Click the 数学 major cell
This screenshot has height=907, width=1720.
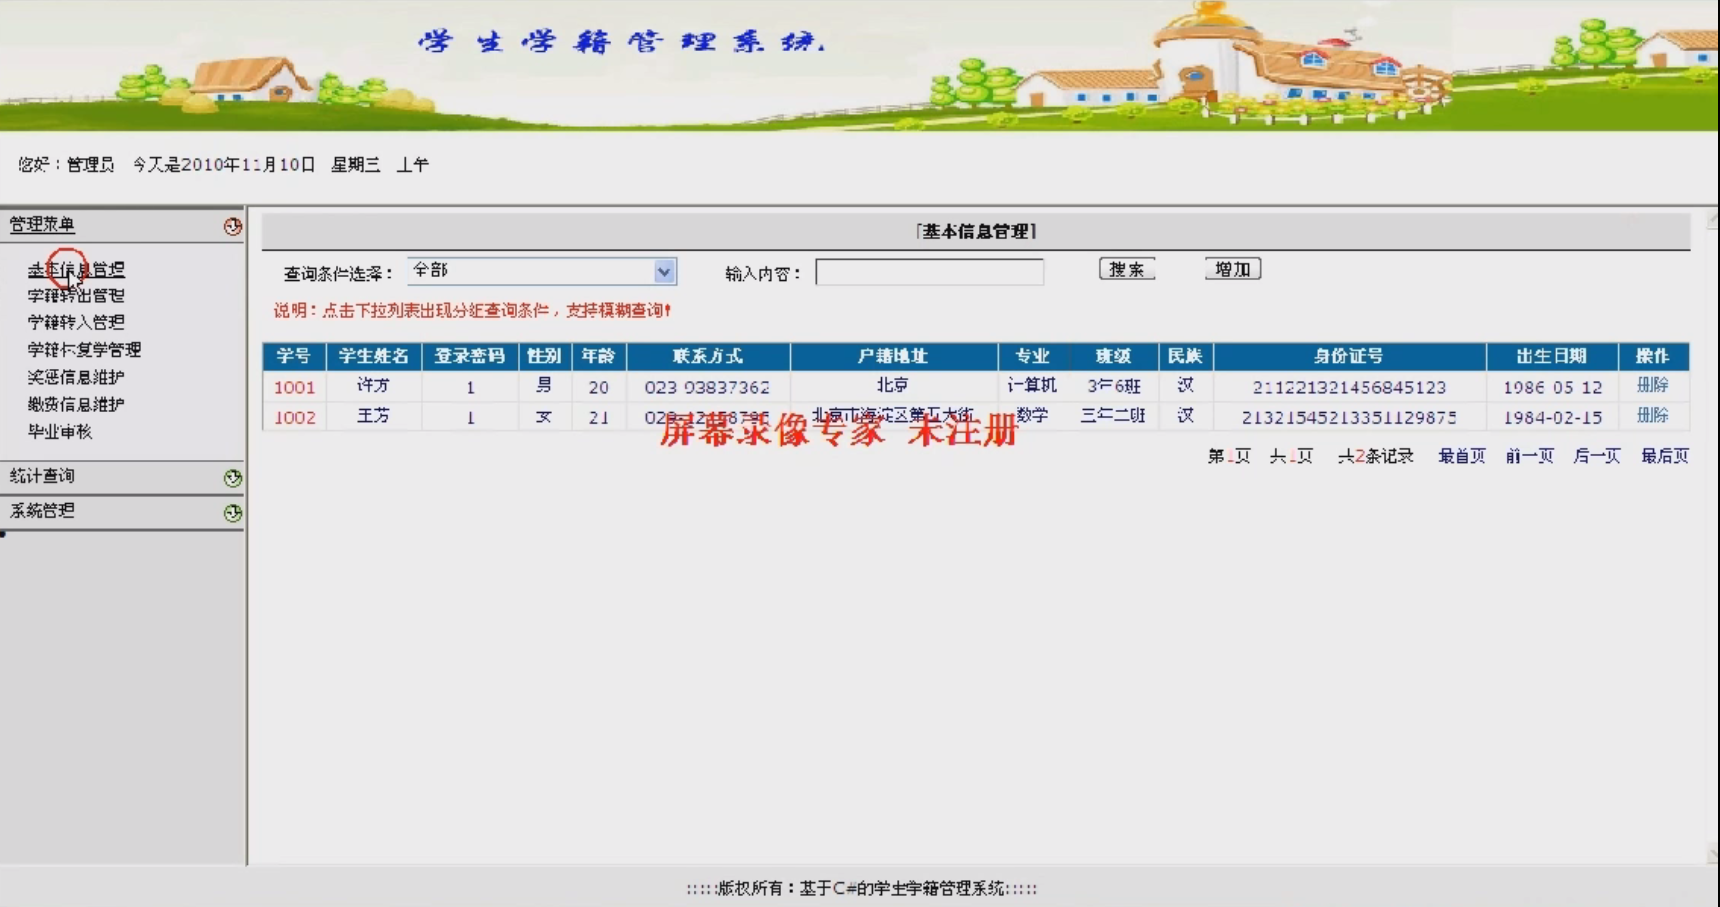tap(1033, 414)
